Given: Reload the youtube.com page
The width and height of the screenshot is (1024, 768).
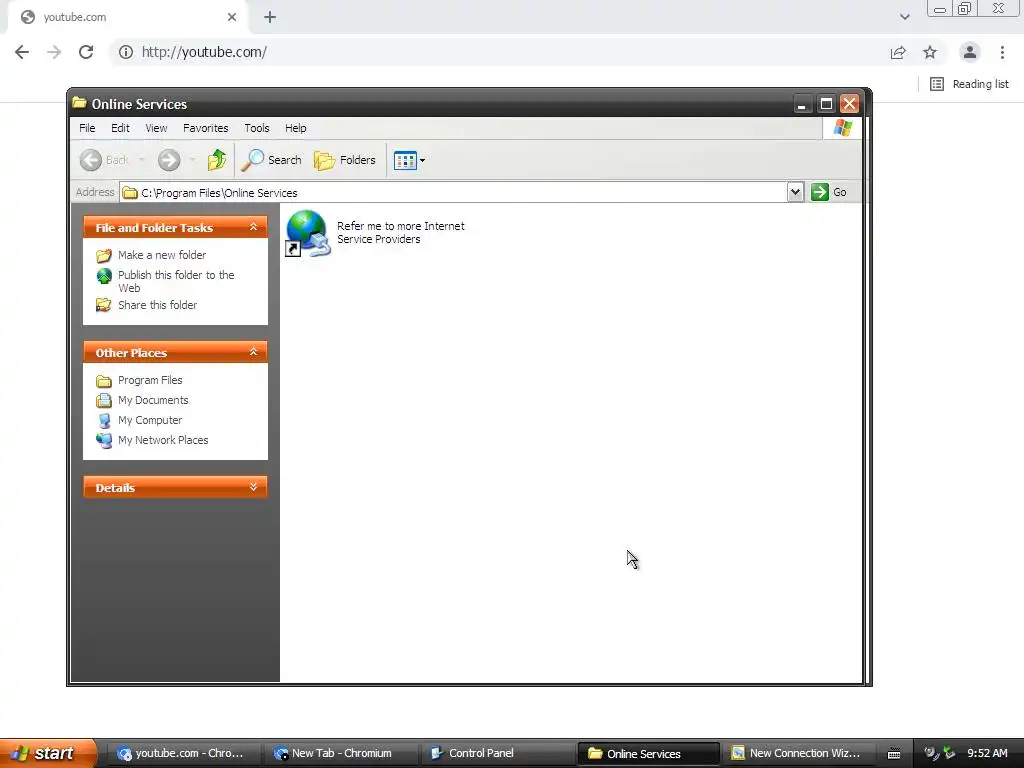Looking at the screenshot, I should tap(86, 52).
